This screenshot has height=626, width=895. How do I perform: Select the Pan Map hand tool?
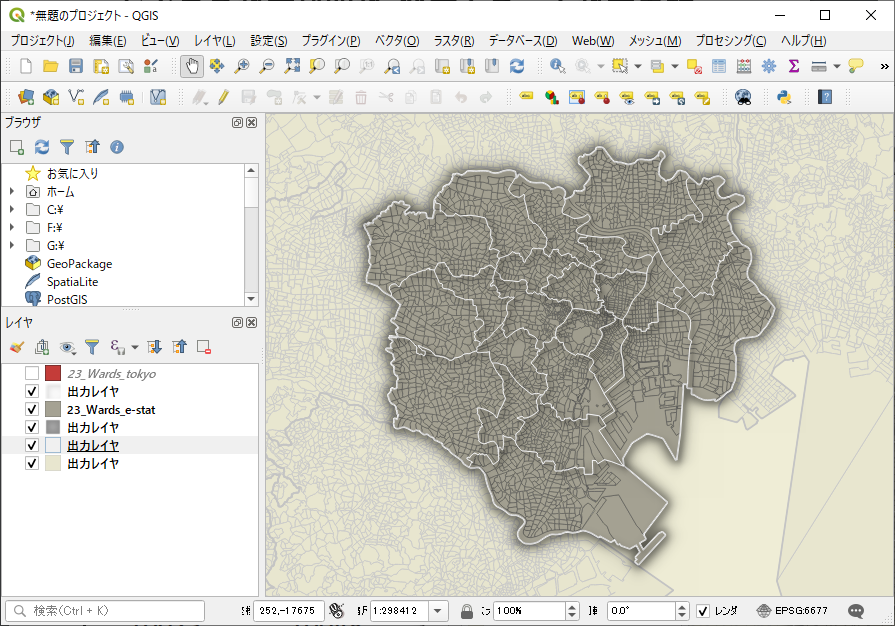(x=190, y=66)
